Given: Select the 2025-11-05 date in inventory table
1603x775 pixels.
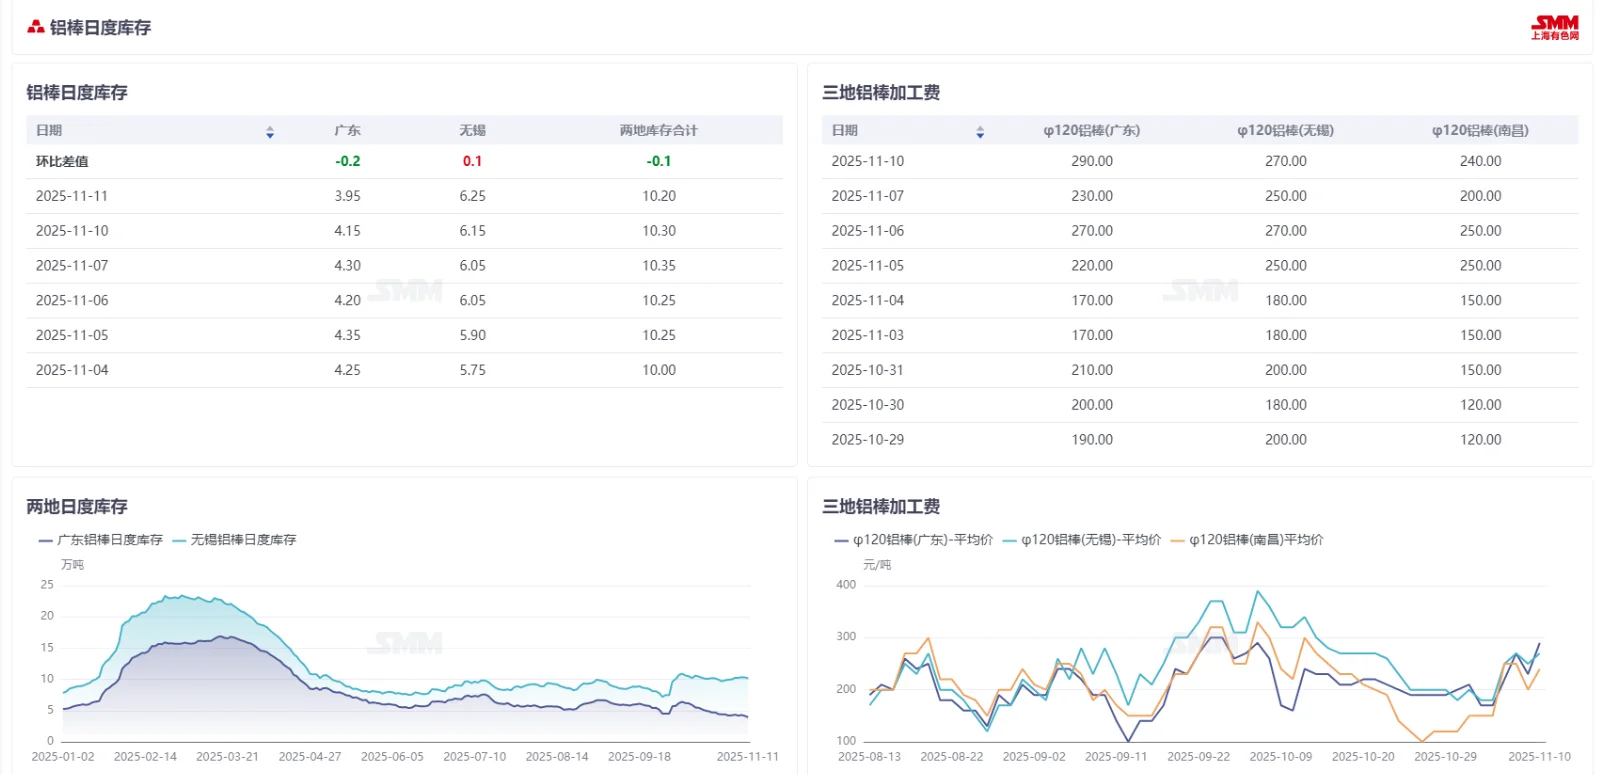Looking at the screenshot, I should point(72,336).
